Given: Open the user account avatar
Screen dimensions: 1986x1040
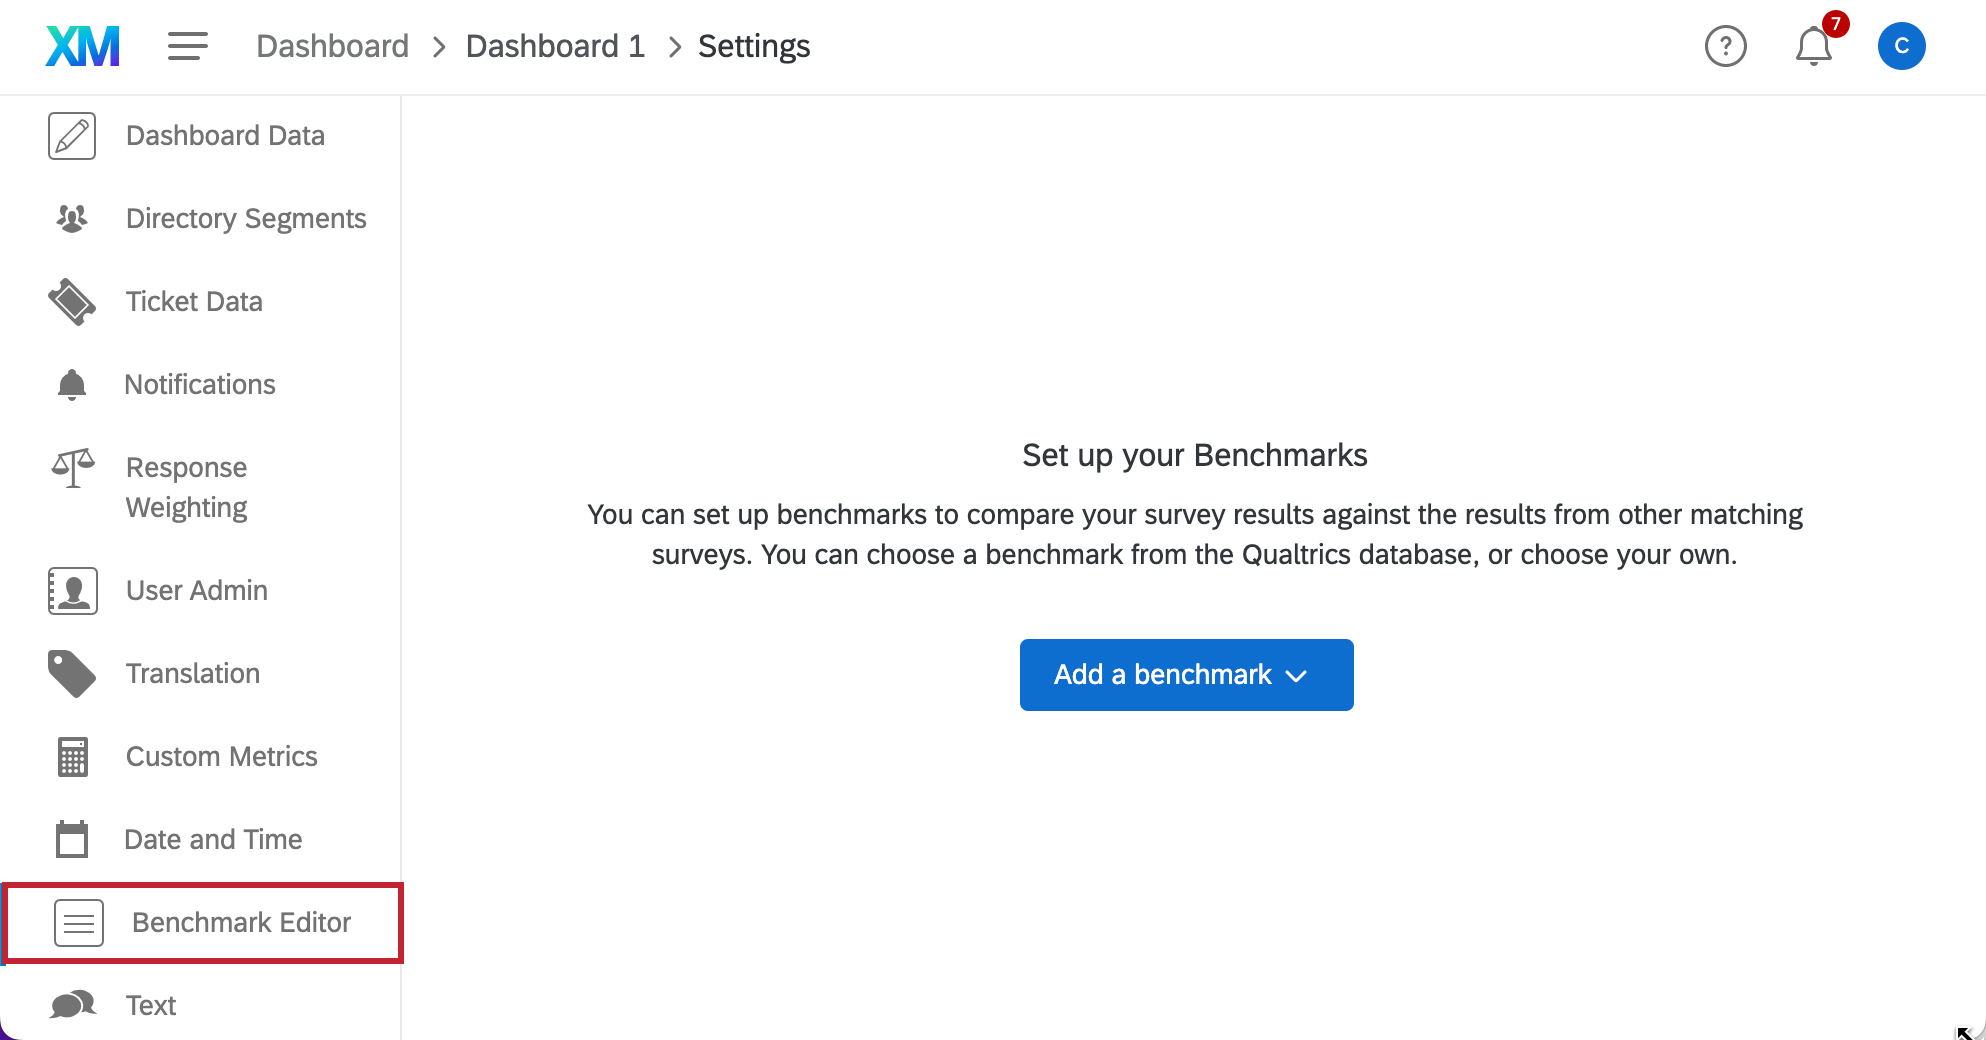Looking at the screenshot, I should point(1901,46).
